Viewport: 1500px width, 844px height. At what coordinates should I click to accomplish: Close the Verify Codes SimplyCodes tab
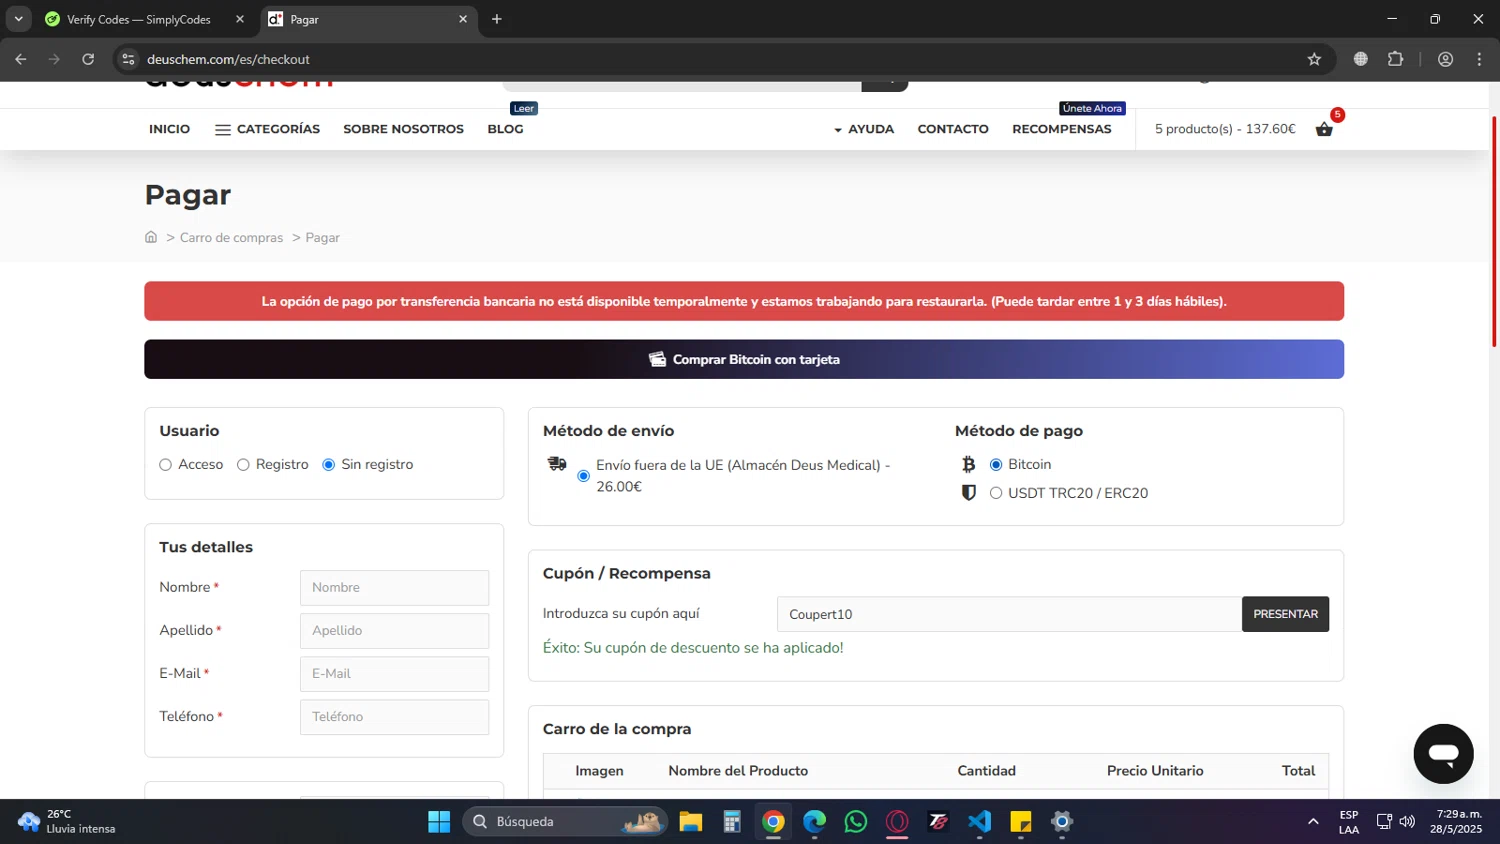point(240,19)
